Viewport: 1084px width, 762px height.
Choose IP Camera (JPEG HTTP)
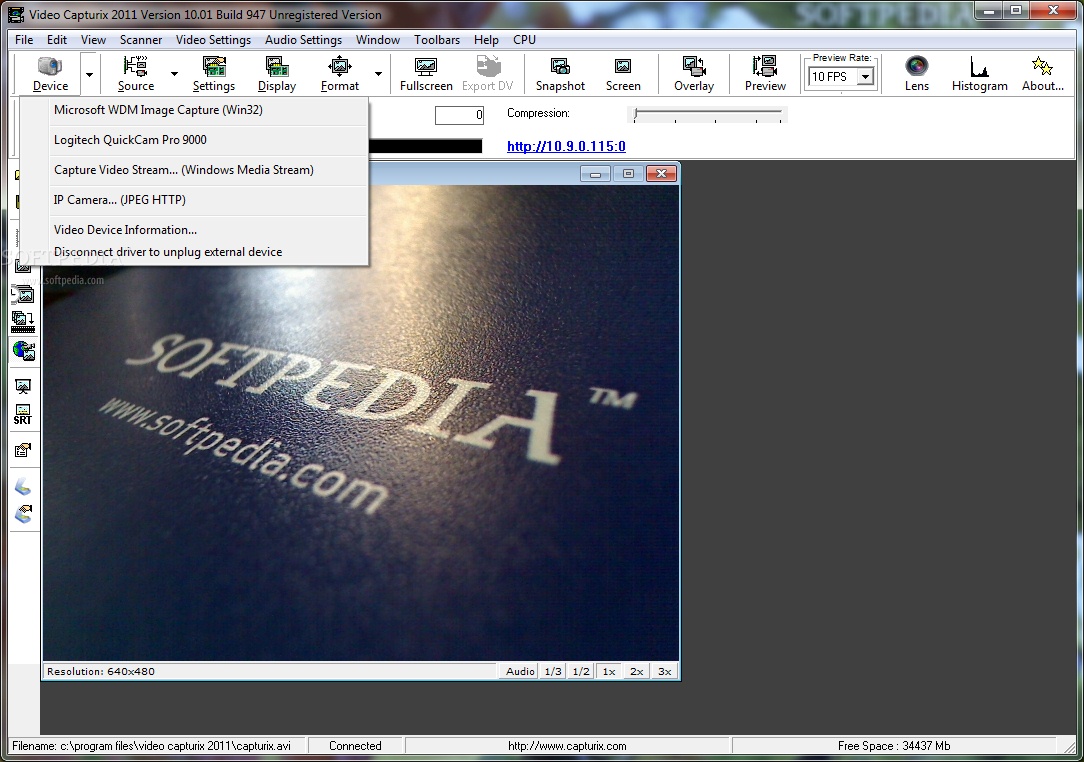[x=194, y=200]
